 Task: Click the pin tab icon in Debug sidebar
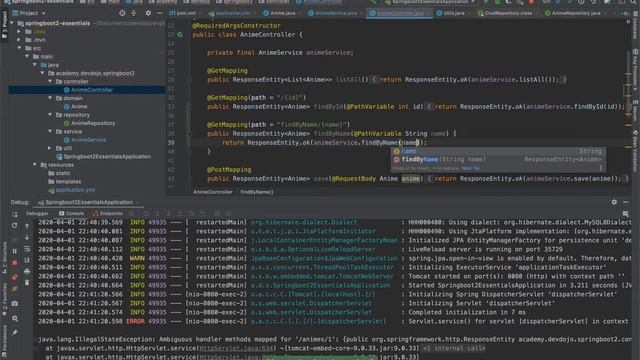(x=15, y=333)
